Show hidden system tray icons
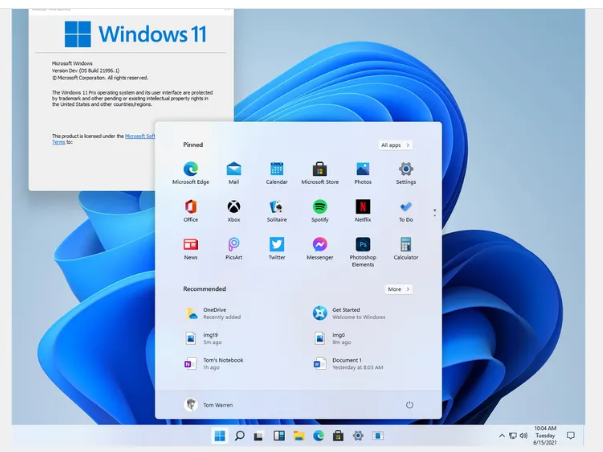 click(501, 436)
